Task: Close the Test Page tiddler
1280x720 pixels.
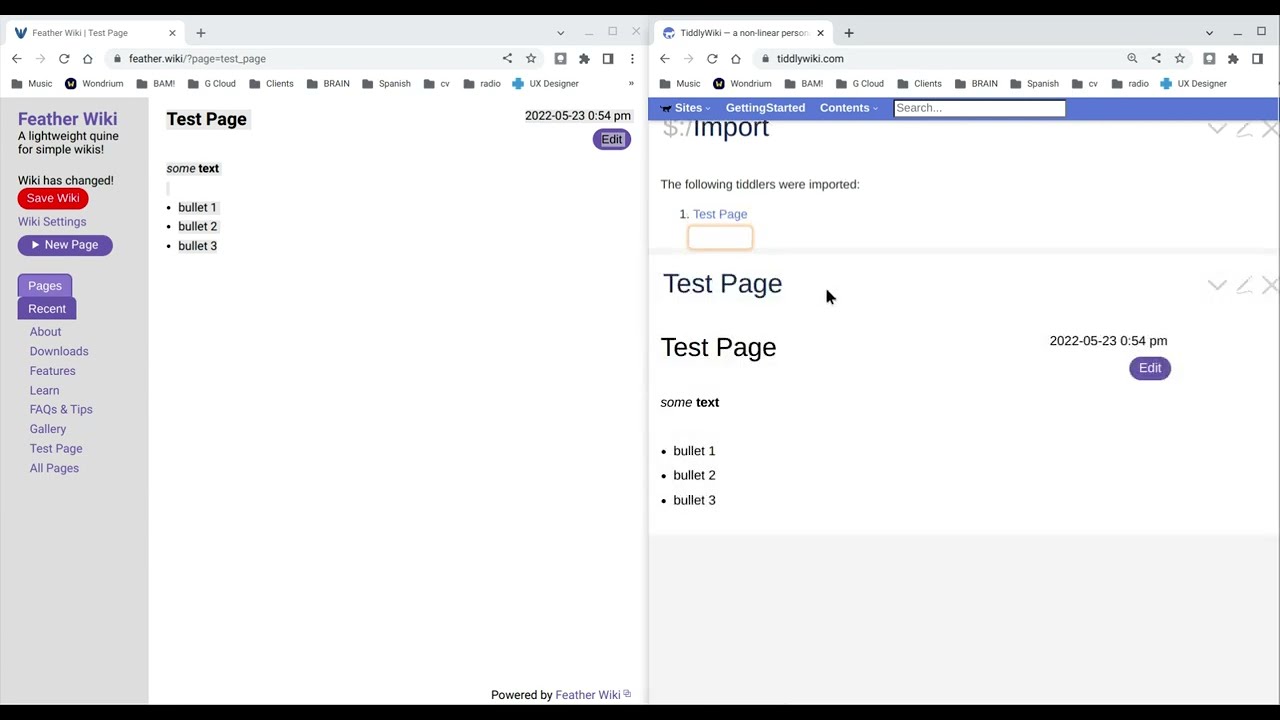Action: [x=1269, y=286]
